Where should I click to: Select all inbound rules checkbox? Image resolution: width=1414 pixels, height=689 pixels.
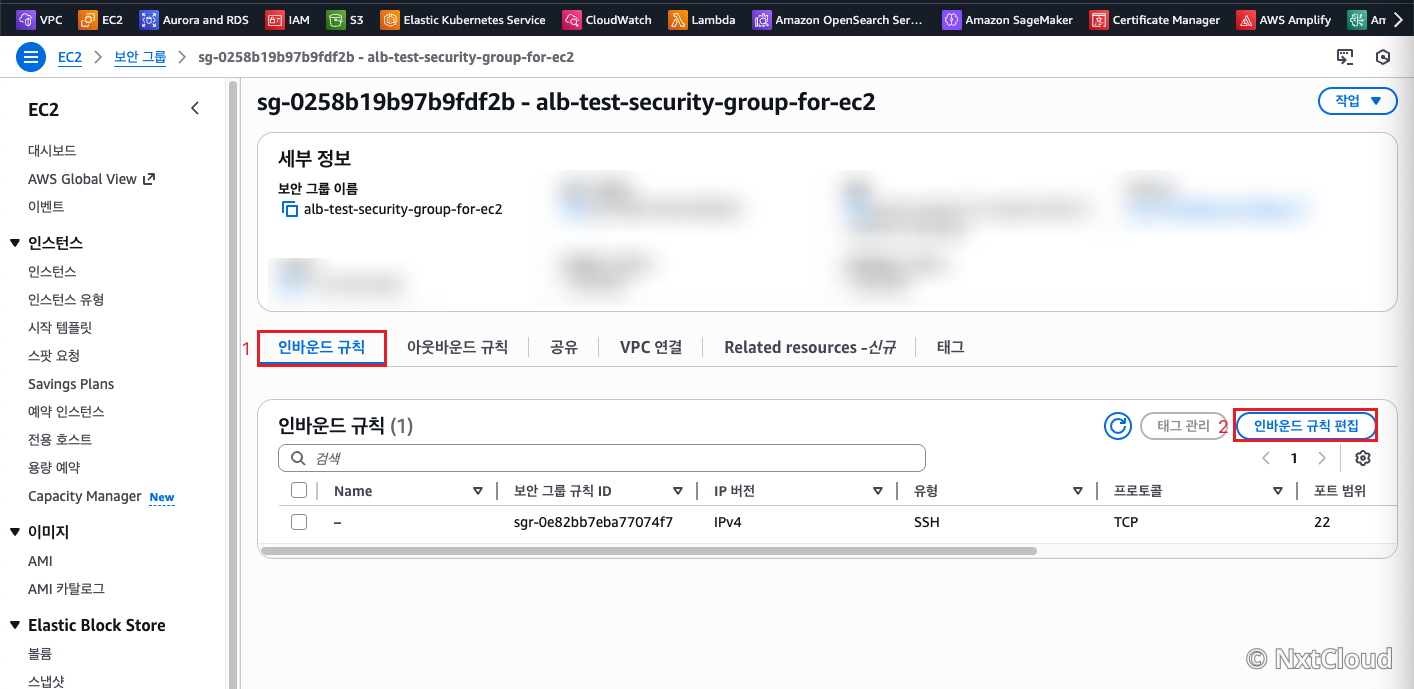tap(298, 490)
